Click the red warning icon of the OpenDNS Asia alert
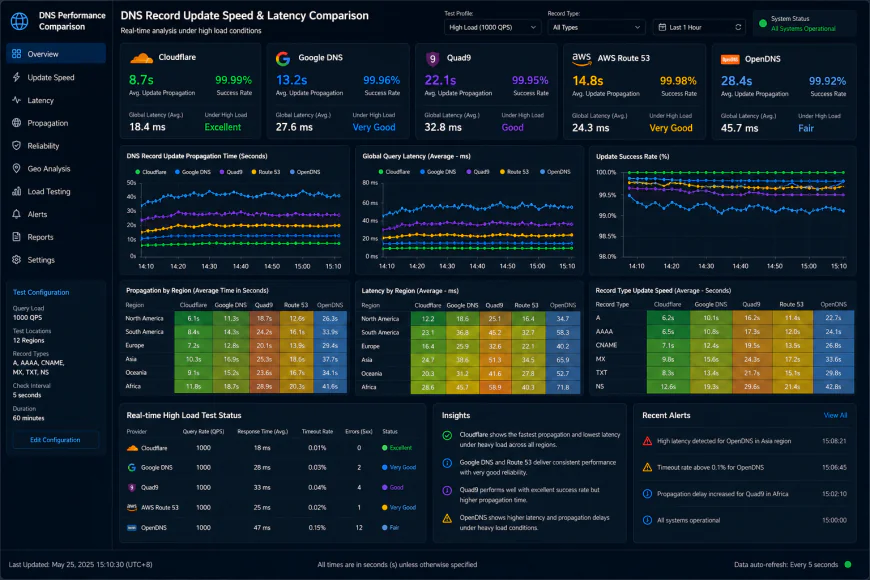870x580 pixels. pyautogui.click(x=647, y=441)
